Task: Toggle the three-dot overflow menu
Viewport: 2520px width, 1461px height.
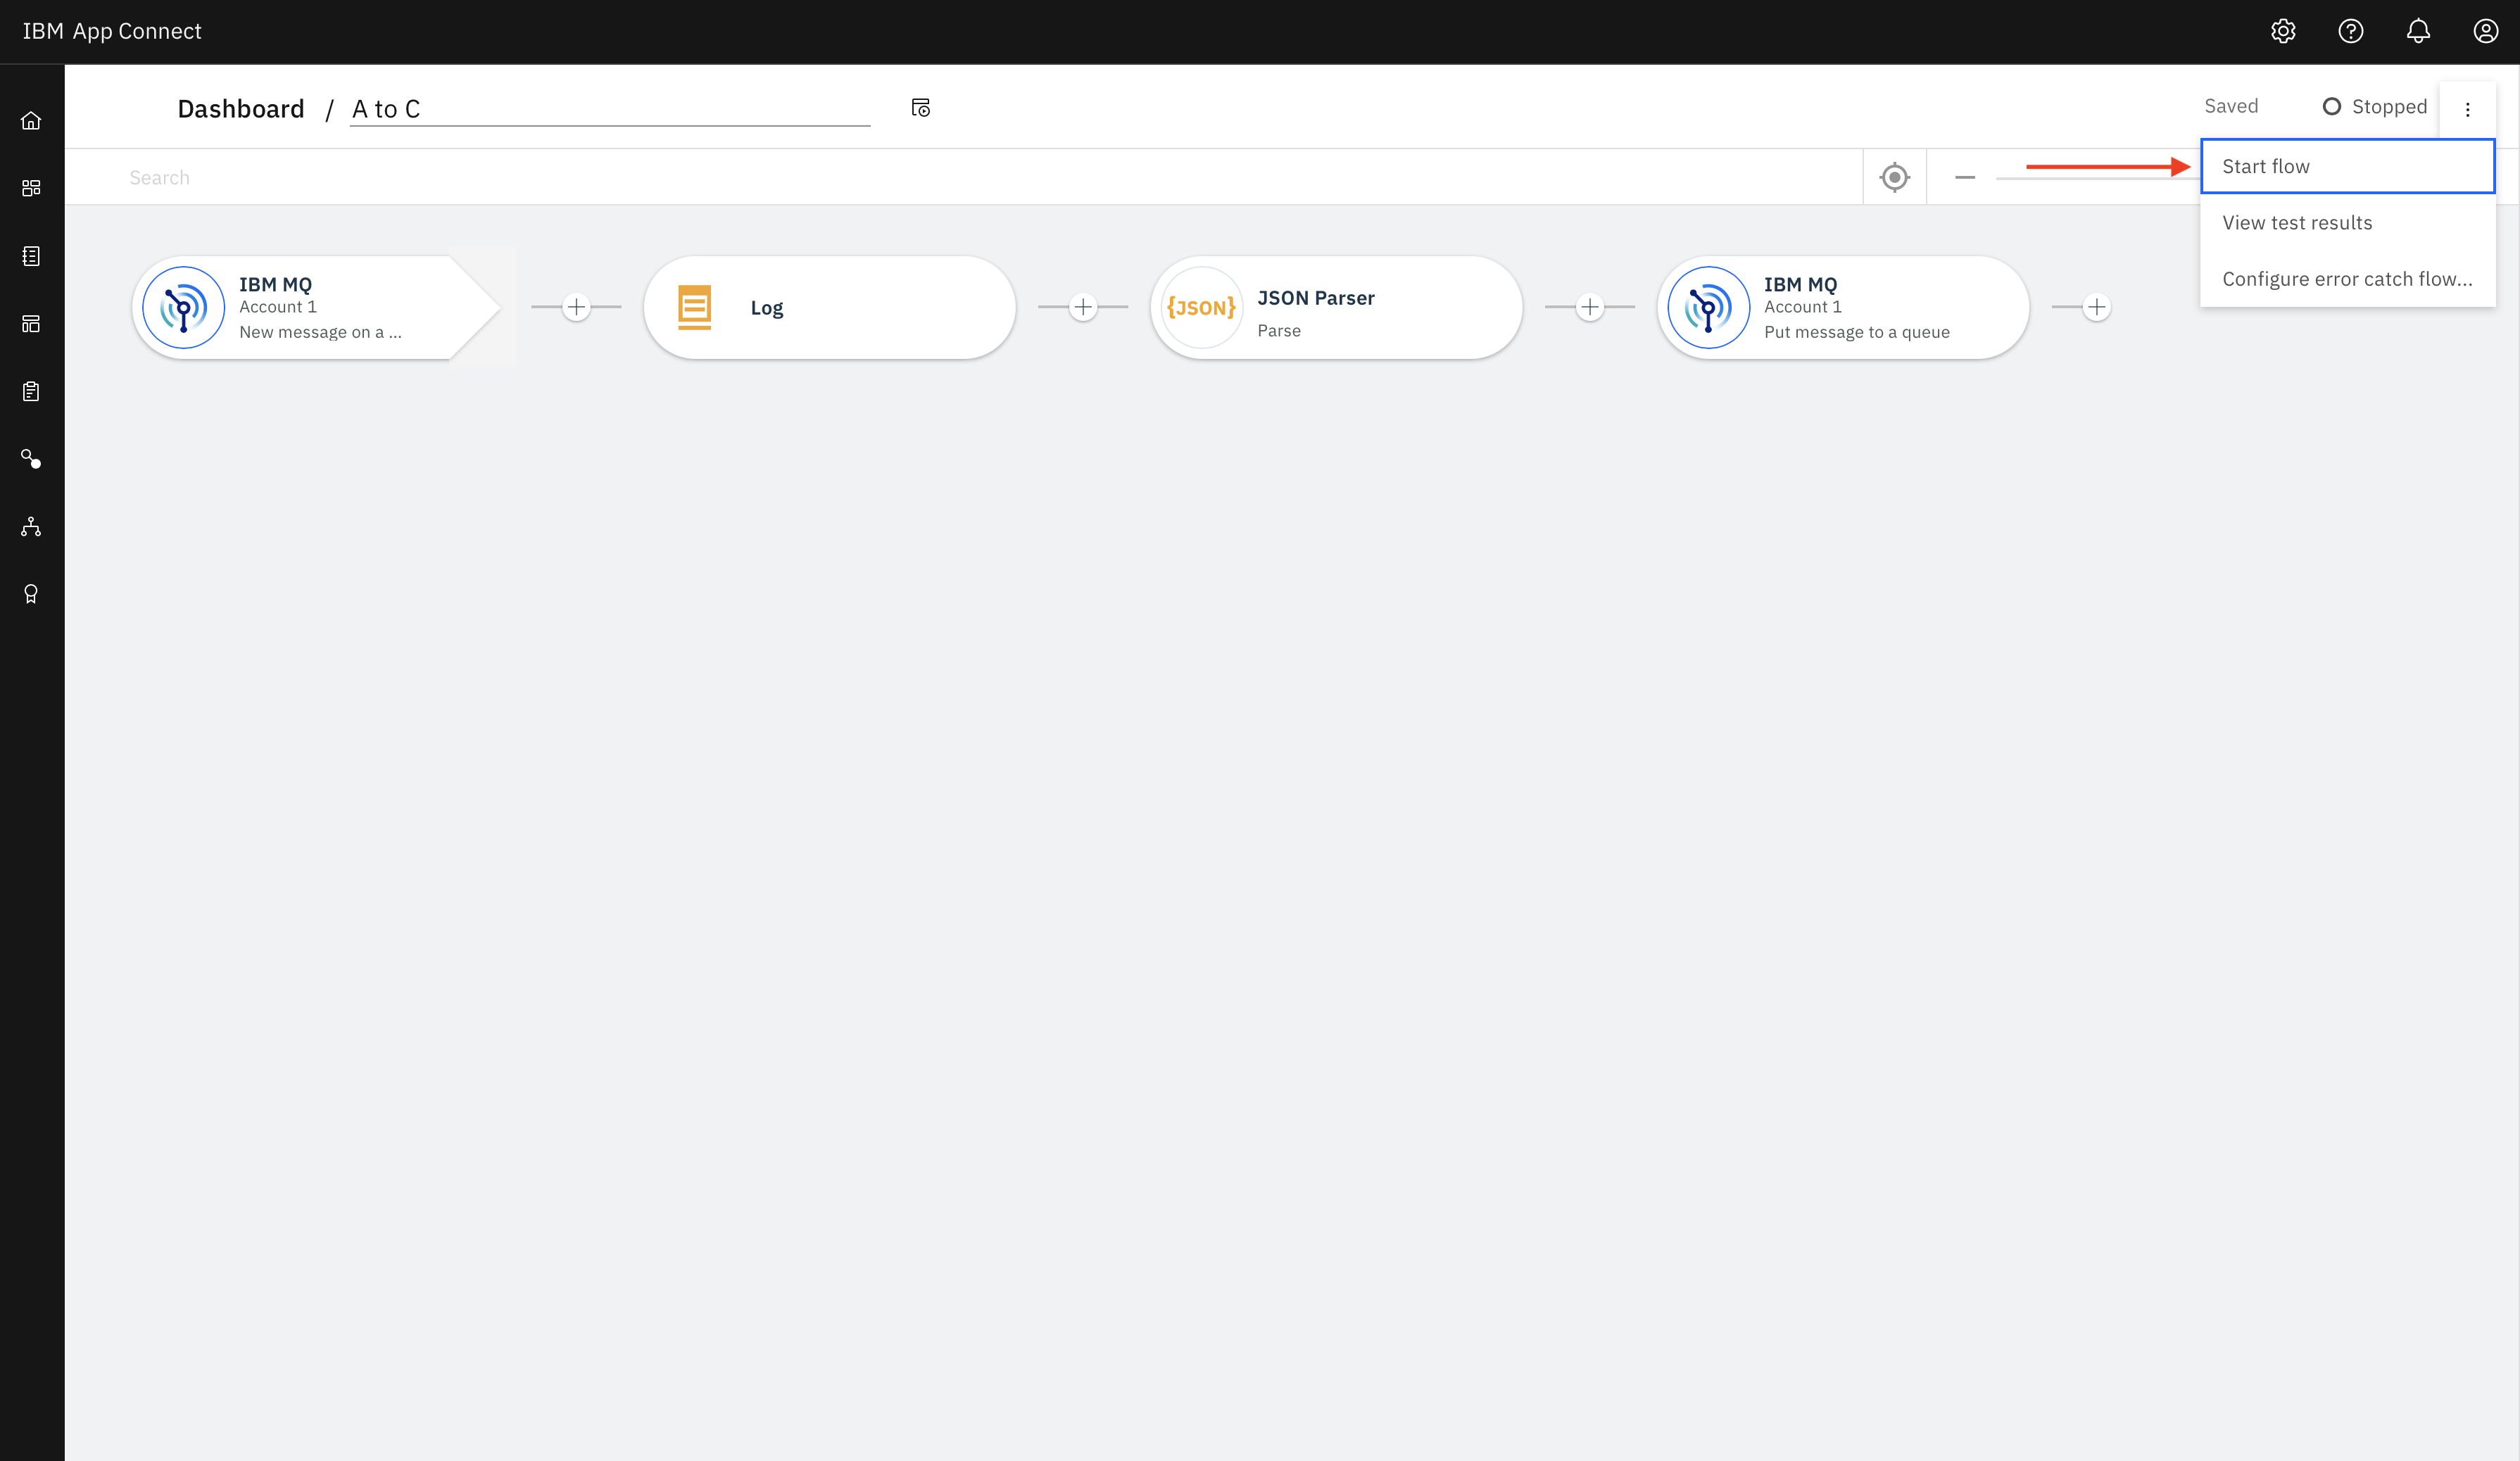Action: coord(2467,109)
